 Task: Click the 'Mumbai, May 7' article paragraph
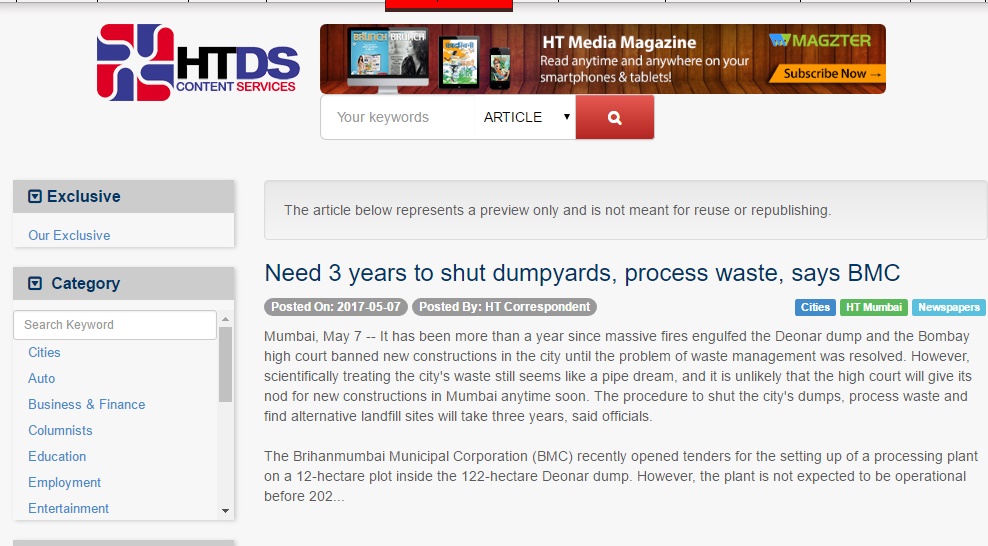point(618,376)
